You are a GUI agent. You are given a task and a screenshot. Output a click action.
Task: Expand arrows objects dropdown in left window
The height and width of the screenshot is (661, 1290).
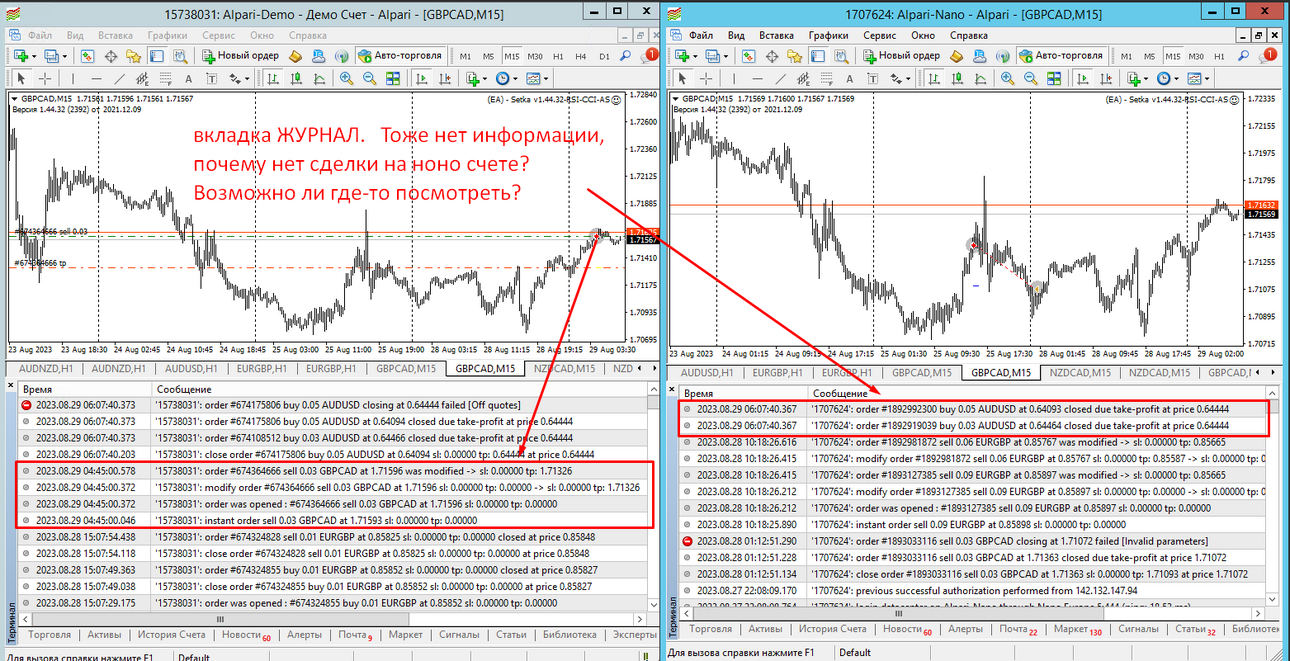click(x=247, y=78)
